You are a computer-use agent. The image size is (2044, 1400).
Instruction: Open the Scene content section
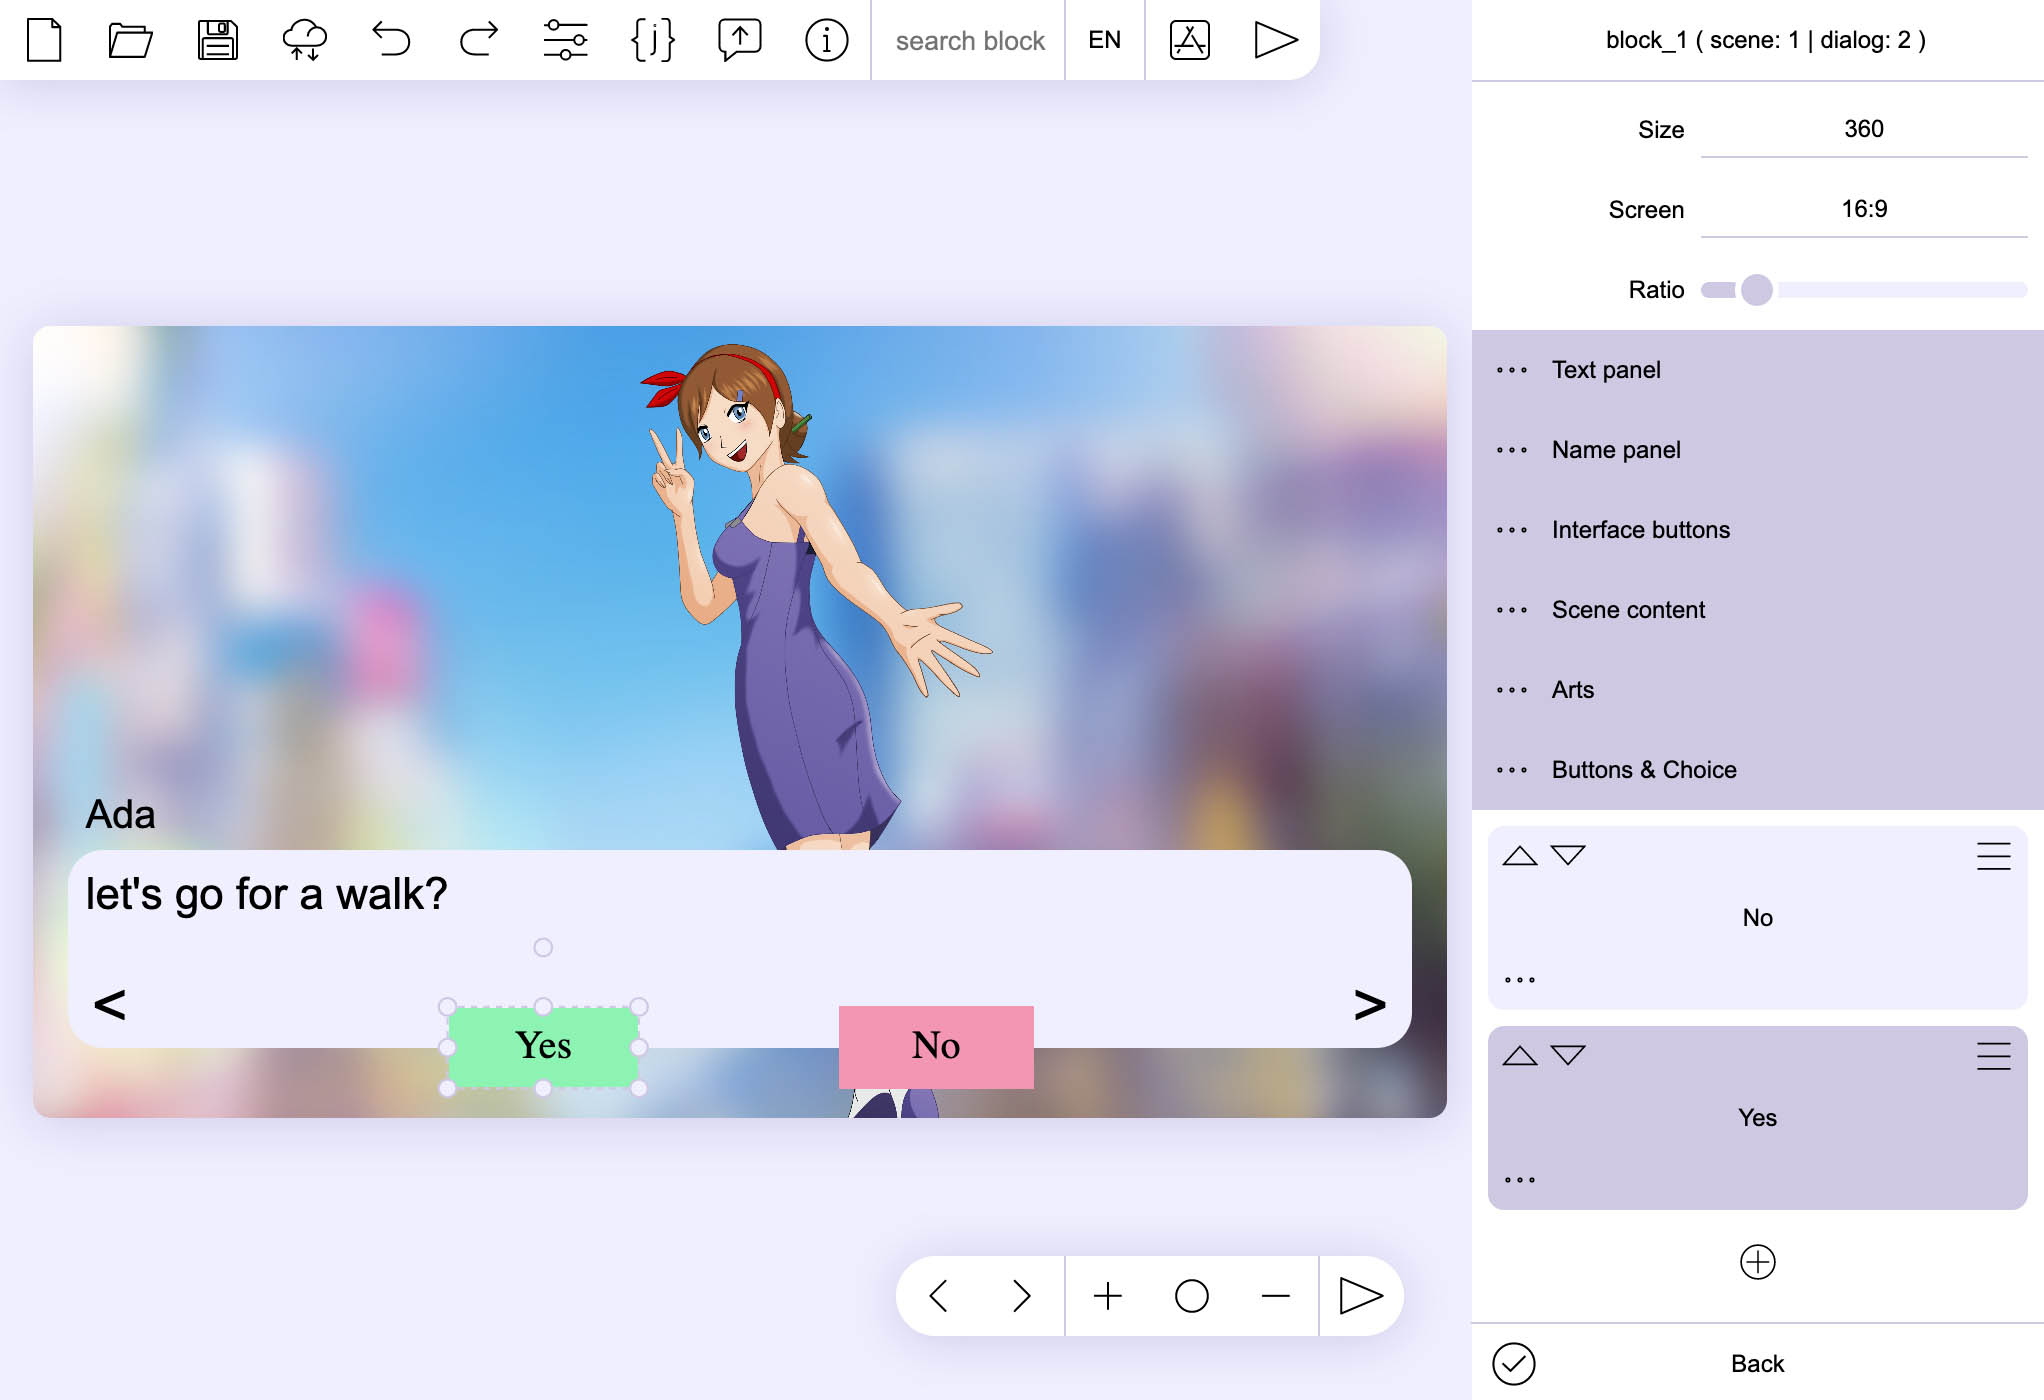tap(1627, 610)
